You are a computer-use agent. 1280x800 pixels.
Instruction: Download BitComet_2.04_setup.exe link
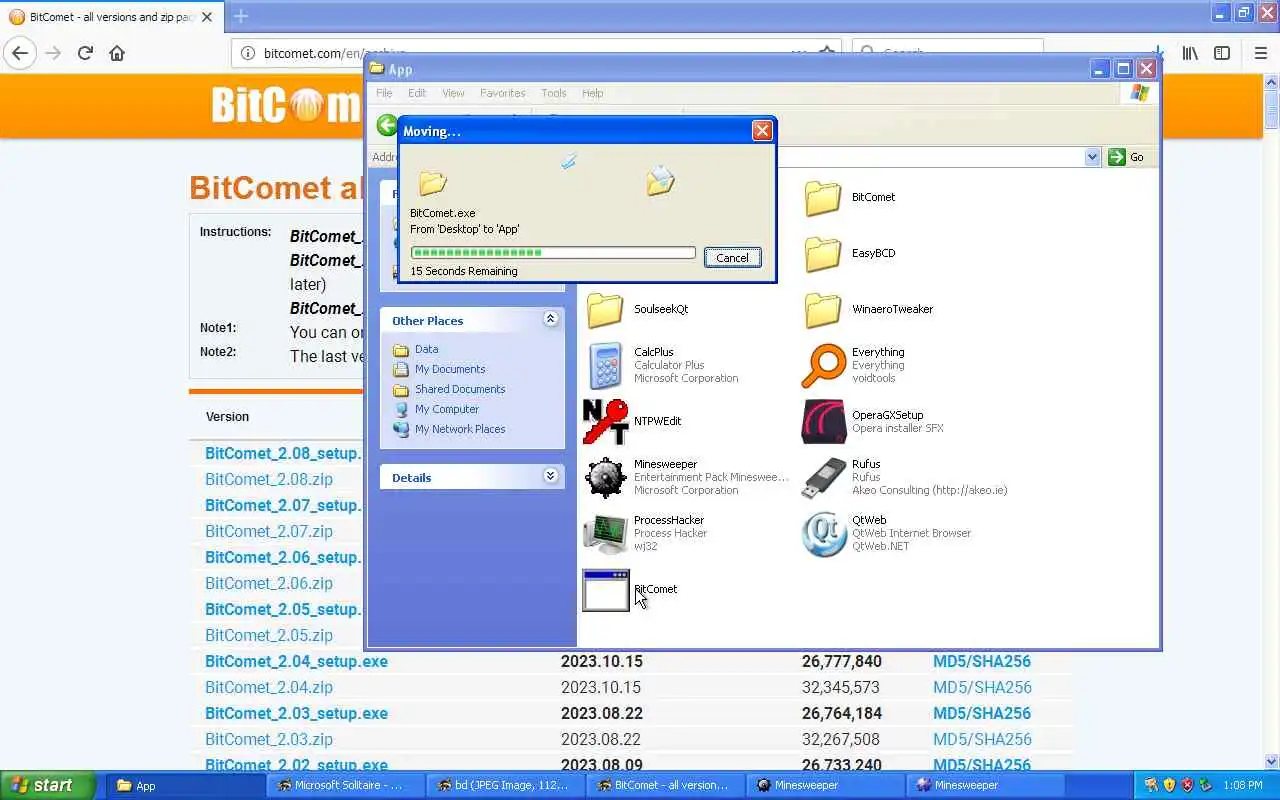click(296, 661)
